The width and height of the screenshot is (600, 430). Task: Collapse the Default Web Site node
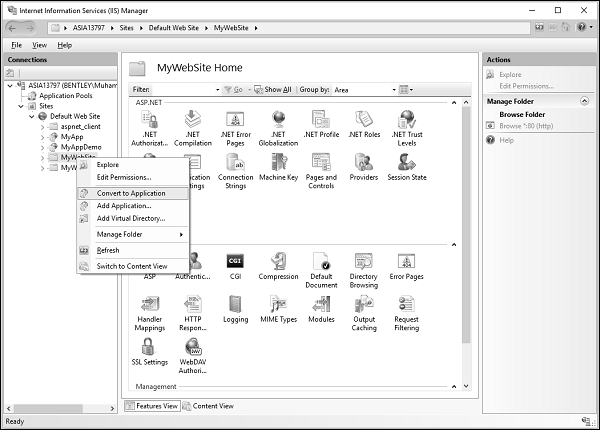click(x=32, y=117)
